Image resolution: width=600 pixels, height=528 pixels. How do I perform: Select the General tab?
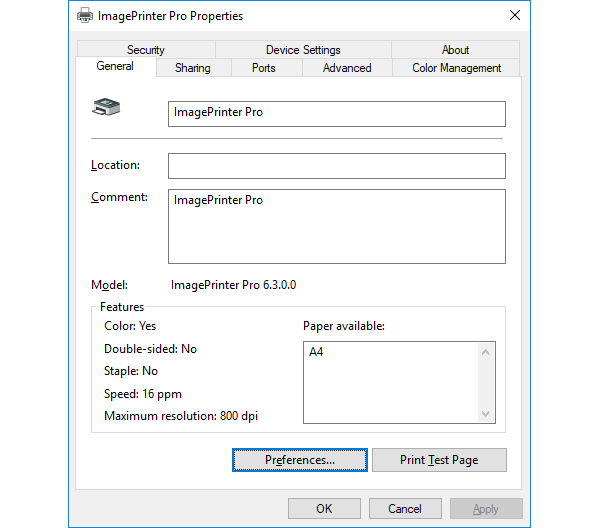(x=115, y=66)
